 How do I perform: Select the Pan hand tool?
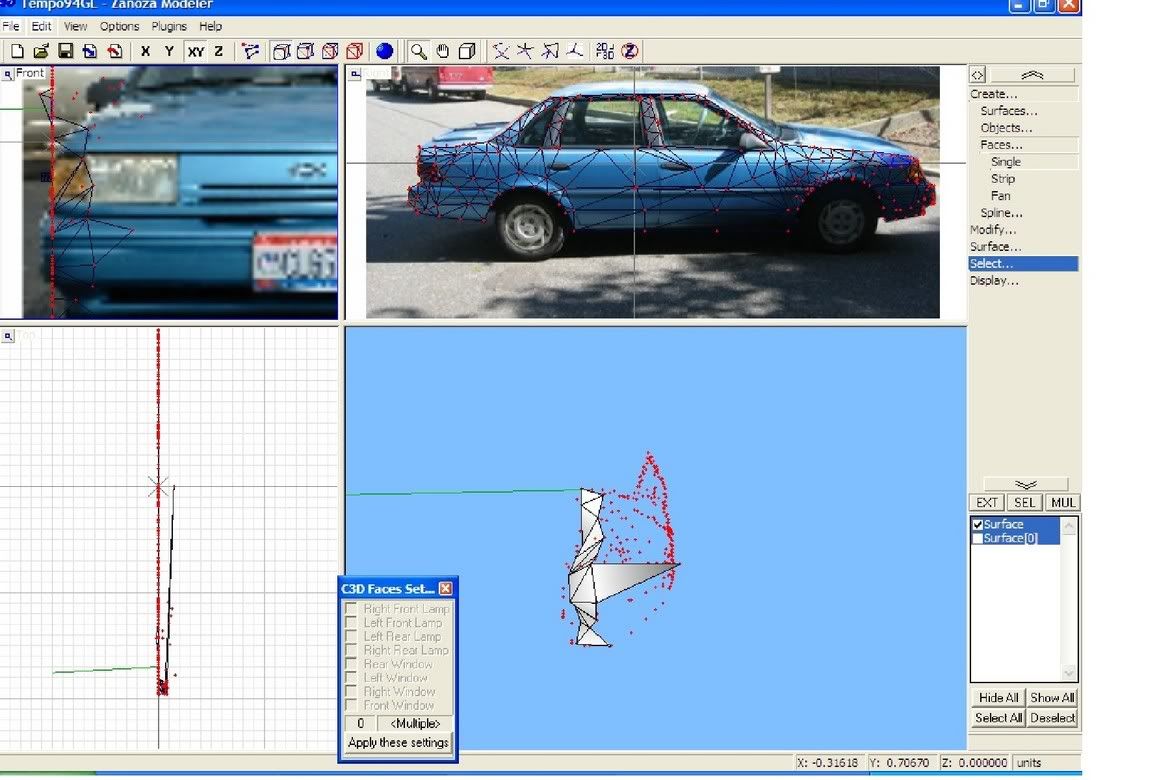point(442,51)
